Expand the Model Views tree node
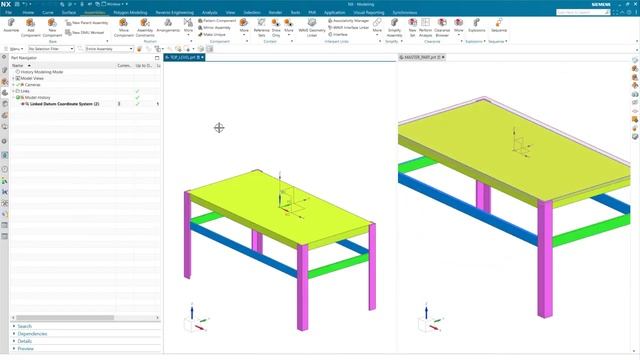 coord(13,78)
